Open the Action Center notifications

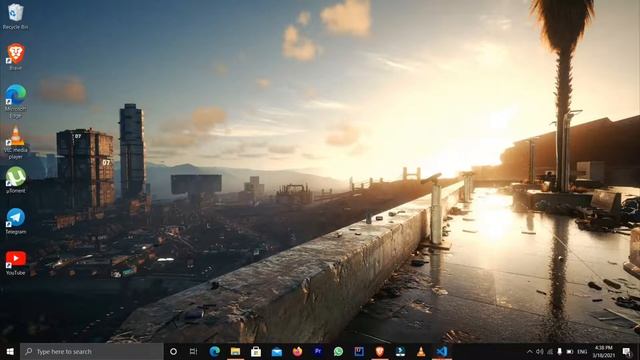click(x=627, y=352)
